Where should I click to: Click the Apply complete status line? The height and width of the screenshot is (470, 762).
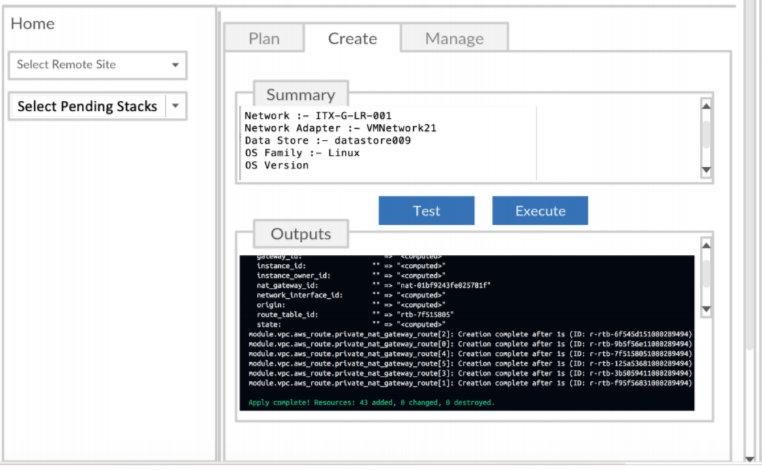371,402
